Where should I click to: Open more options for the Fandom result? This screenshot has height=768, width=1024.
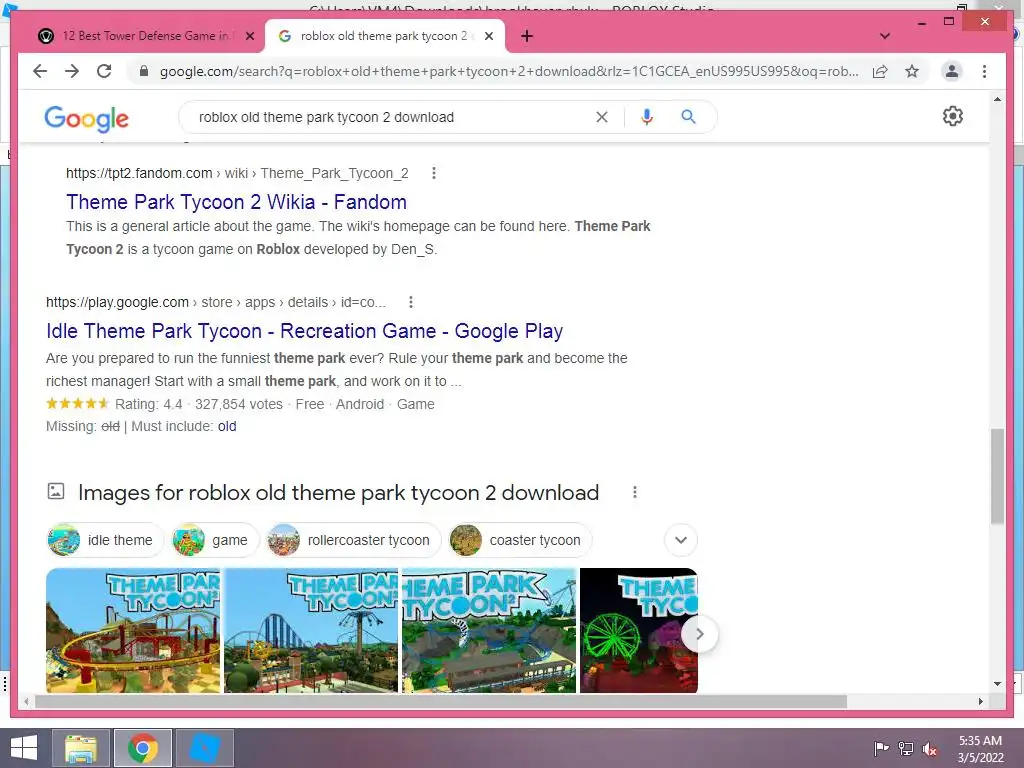(x=434, y=173)
